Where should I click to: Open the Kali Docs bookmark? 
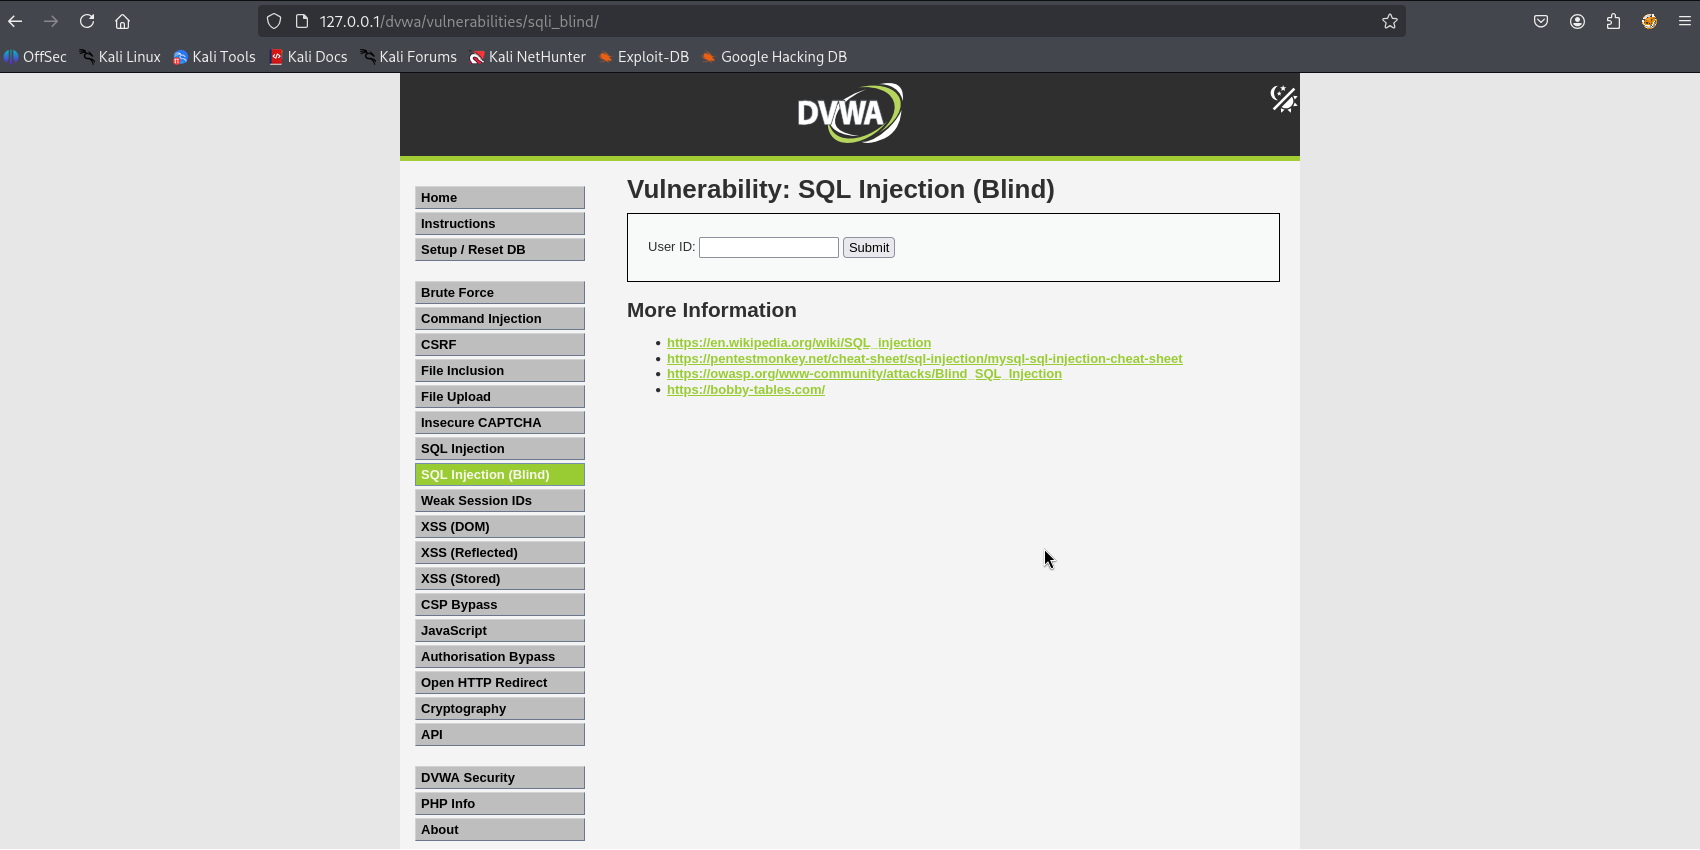coord(308,57)
